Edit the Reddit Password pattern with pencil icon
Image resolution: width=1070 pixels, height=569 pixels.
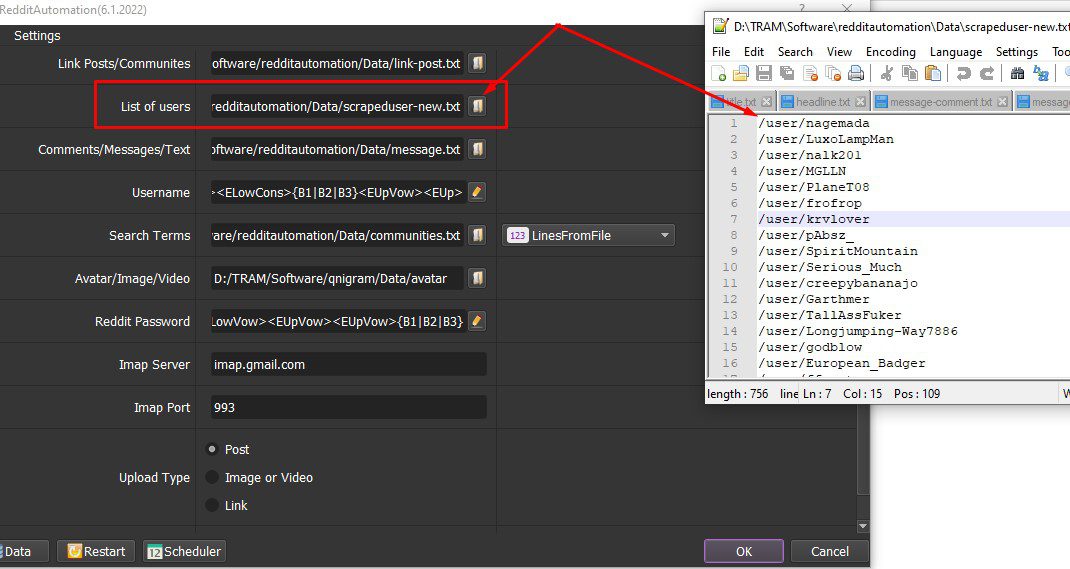click(x=478, y=321)
